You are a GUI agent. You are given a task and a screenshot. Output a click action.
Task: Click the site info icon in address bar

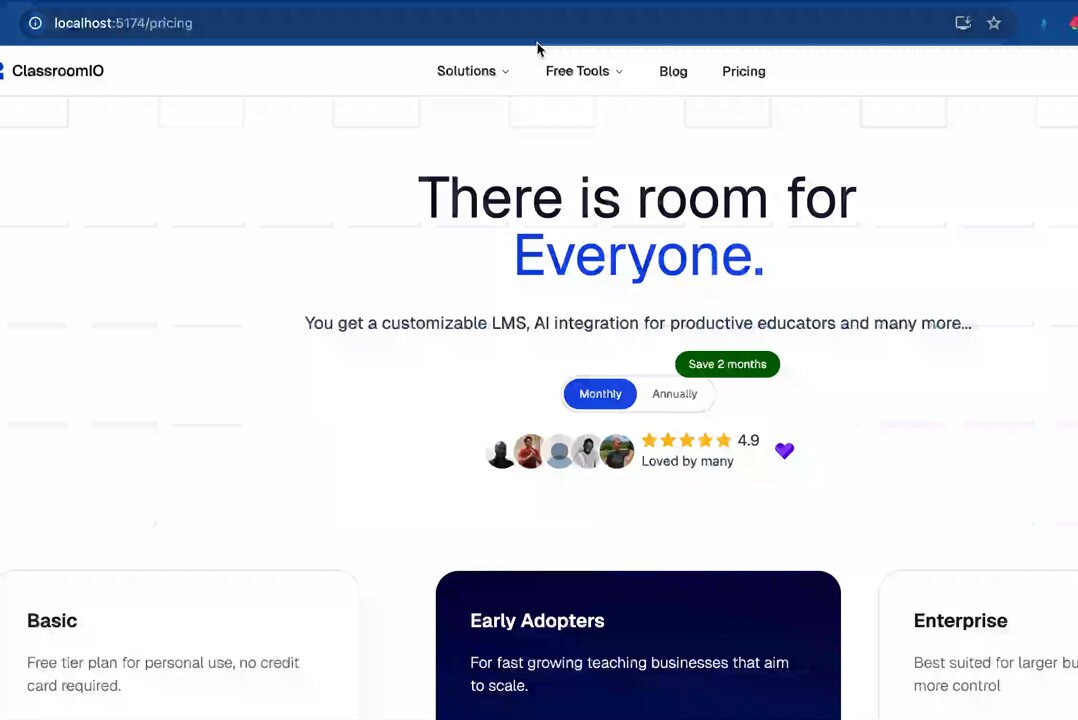pyautogui.click(x=35, y=23)
